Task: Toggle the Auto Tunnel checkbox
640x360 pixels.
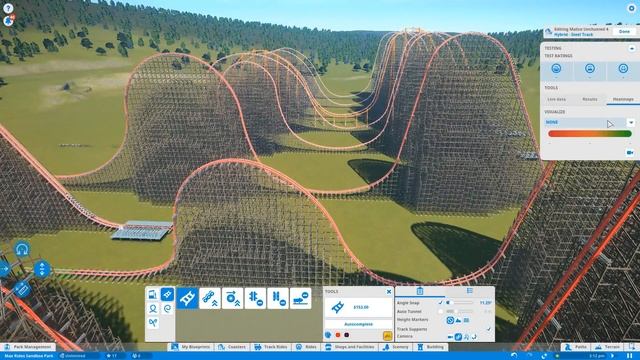Action: click(440, 311)
